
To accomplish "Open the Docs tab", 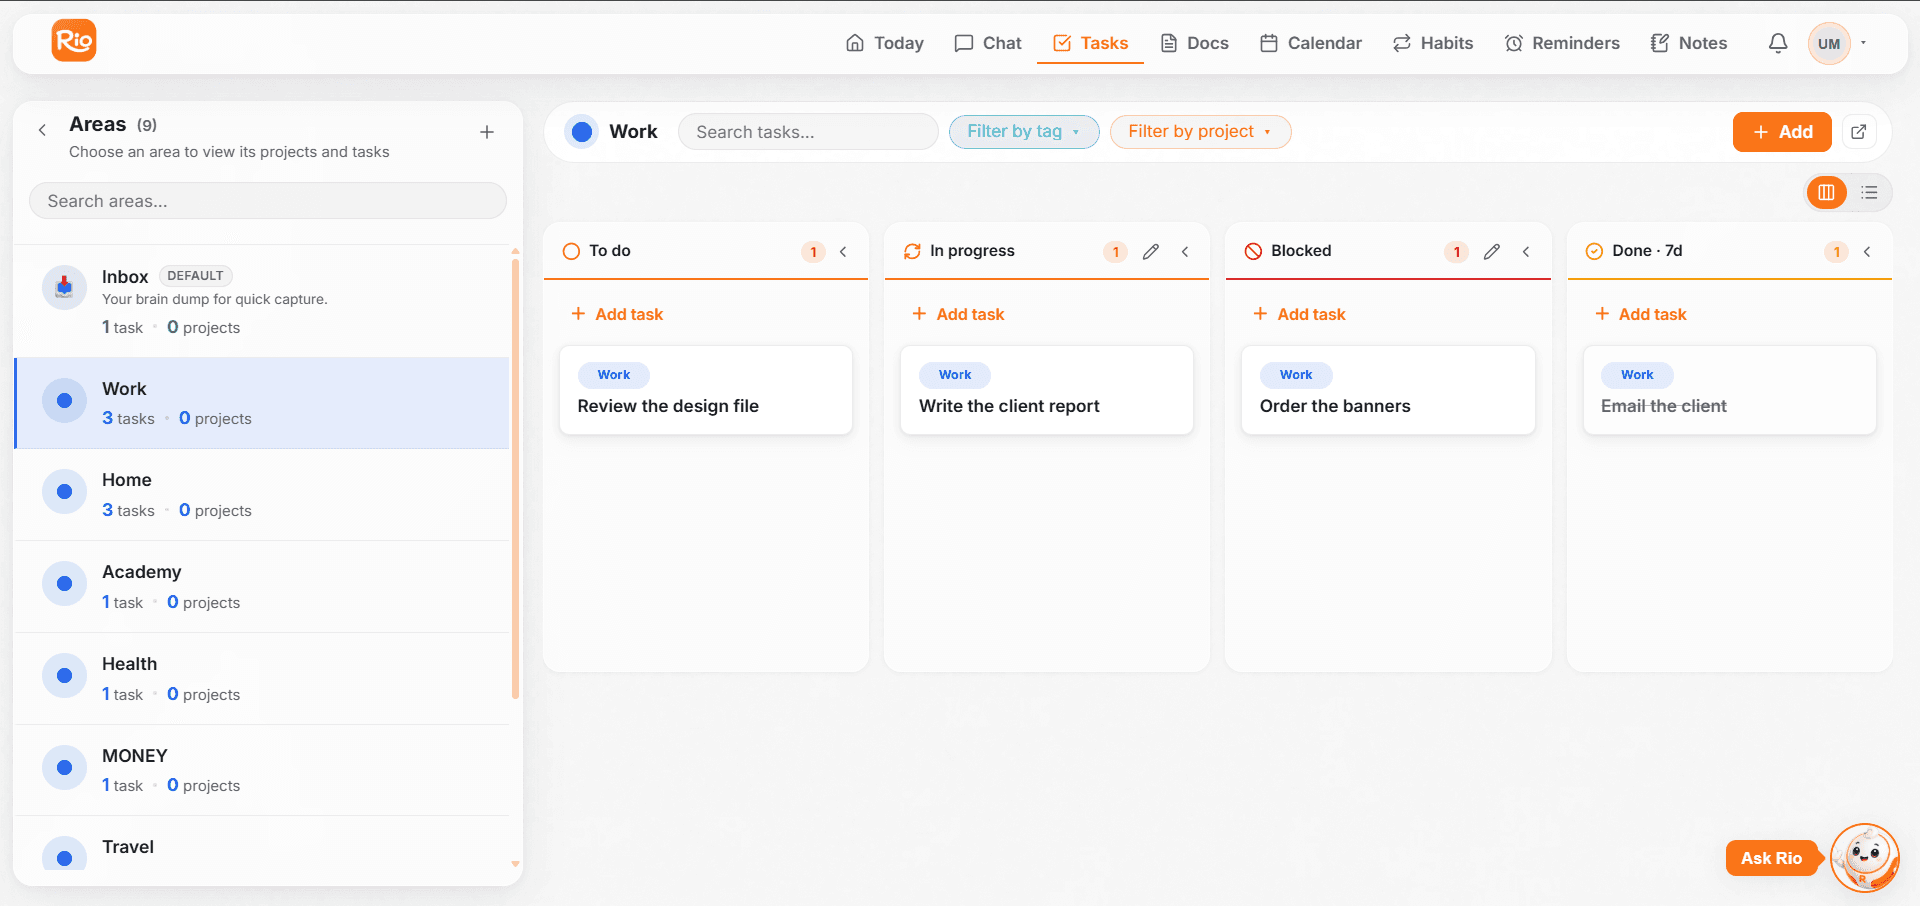I will click(x=1195, y=43).
